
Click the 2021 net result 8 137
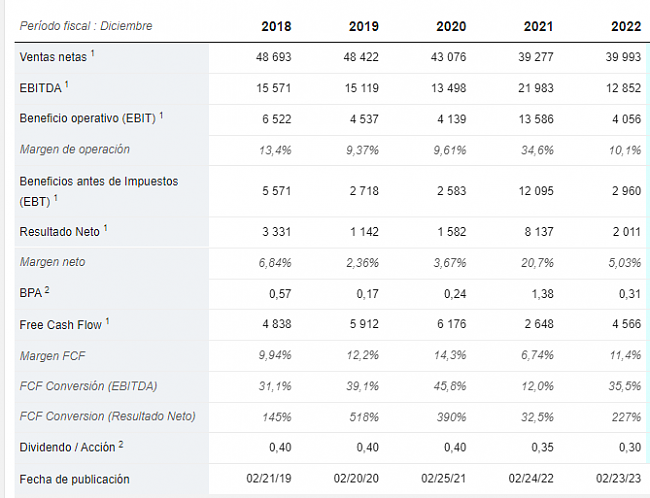click(539, 231)
